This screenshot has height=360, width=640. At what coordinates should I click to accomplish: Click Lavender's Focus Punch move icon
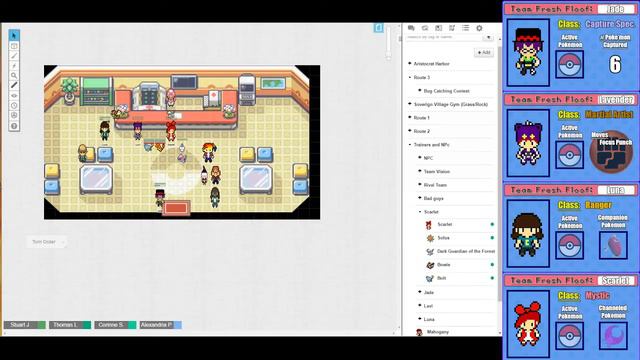point(611,151)
